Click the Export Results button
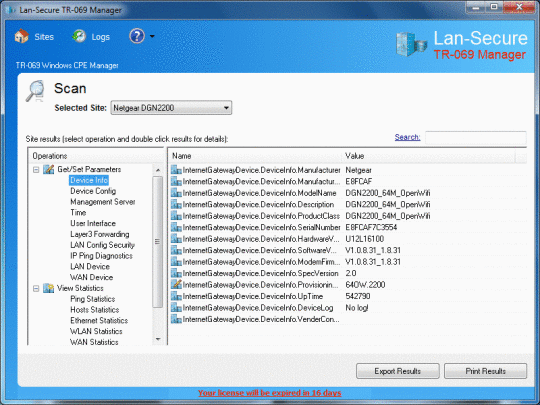The height and width of the screenshot is (405, 540). [x=398, y=371]
